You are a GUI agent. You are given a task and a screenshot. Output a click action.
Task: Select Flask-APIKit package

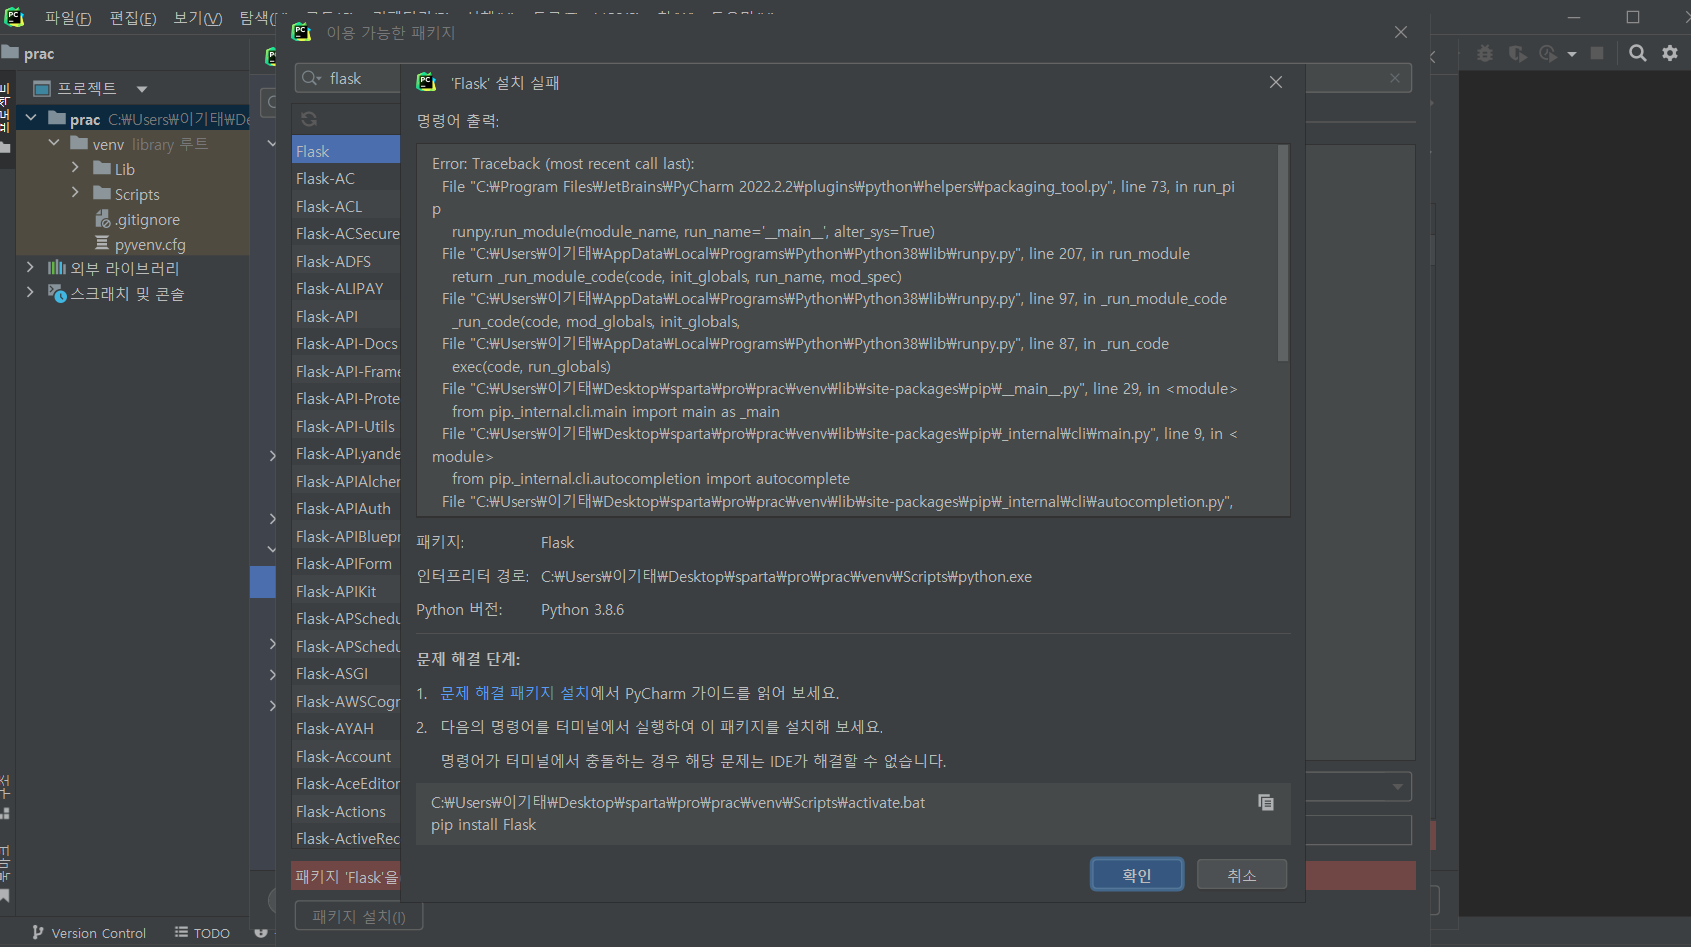pos(346,591)
